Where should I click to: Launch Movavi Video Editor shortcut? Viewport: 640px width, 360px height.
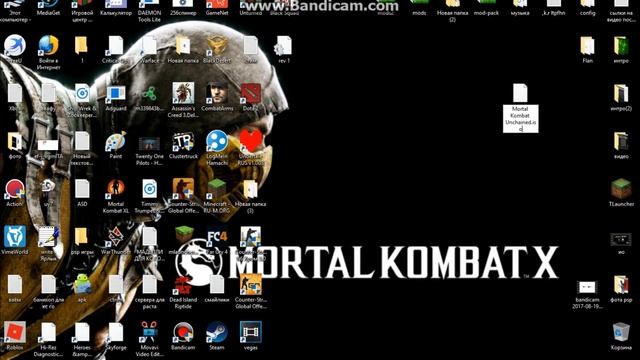[149, 332]
